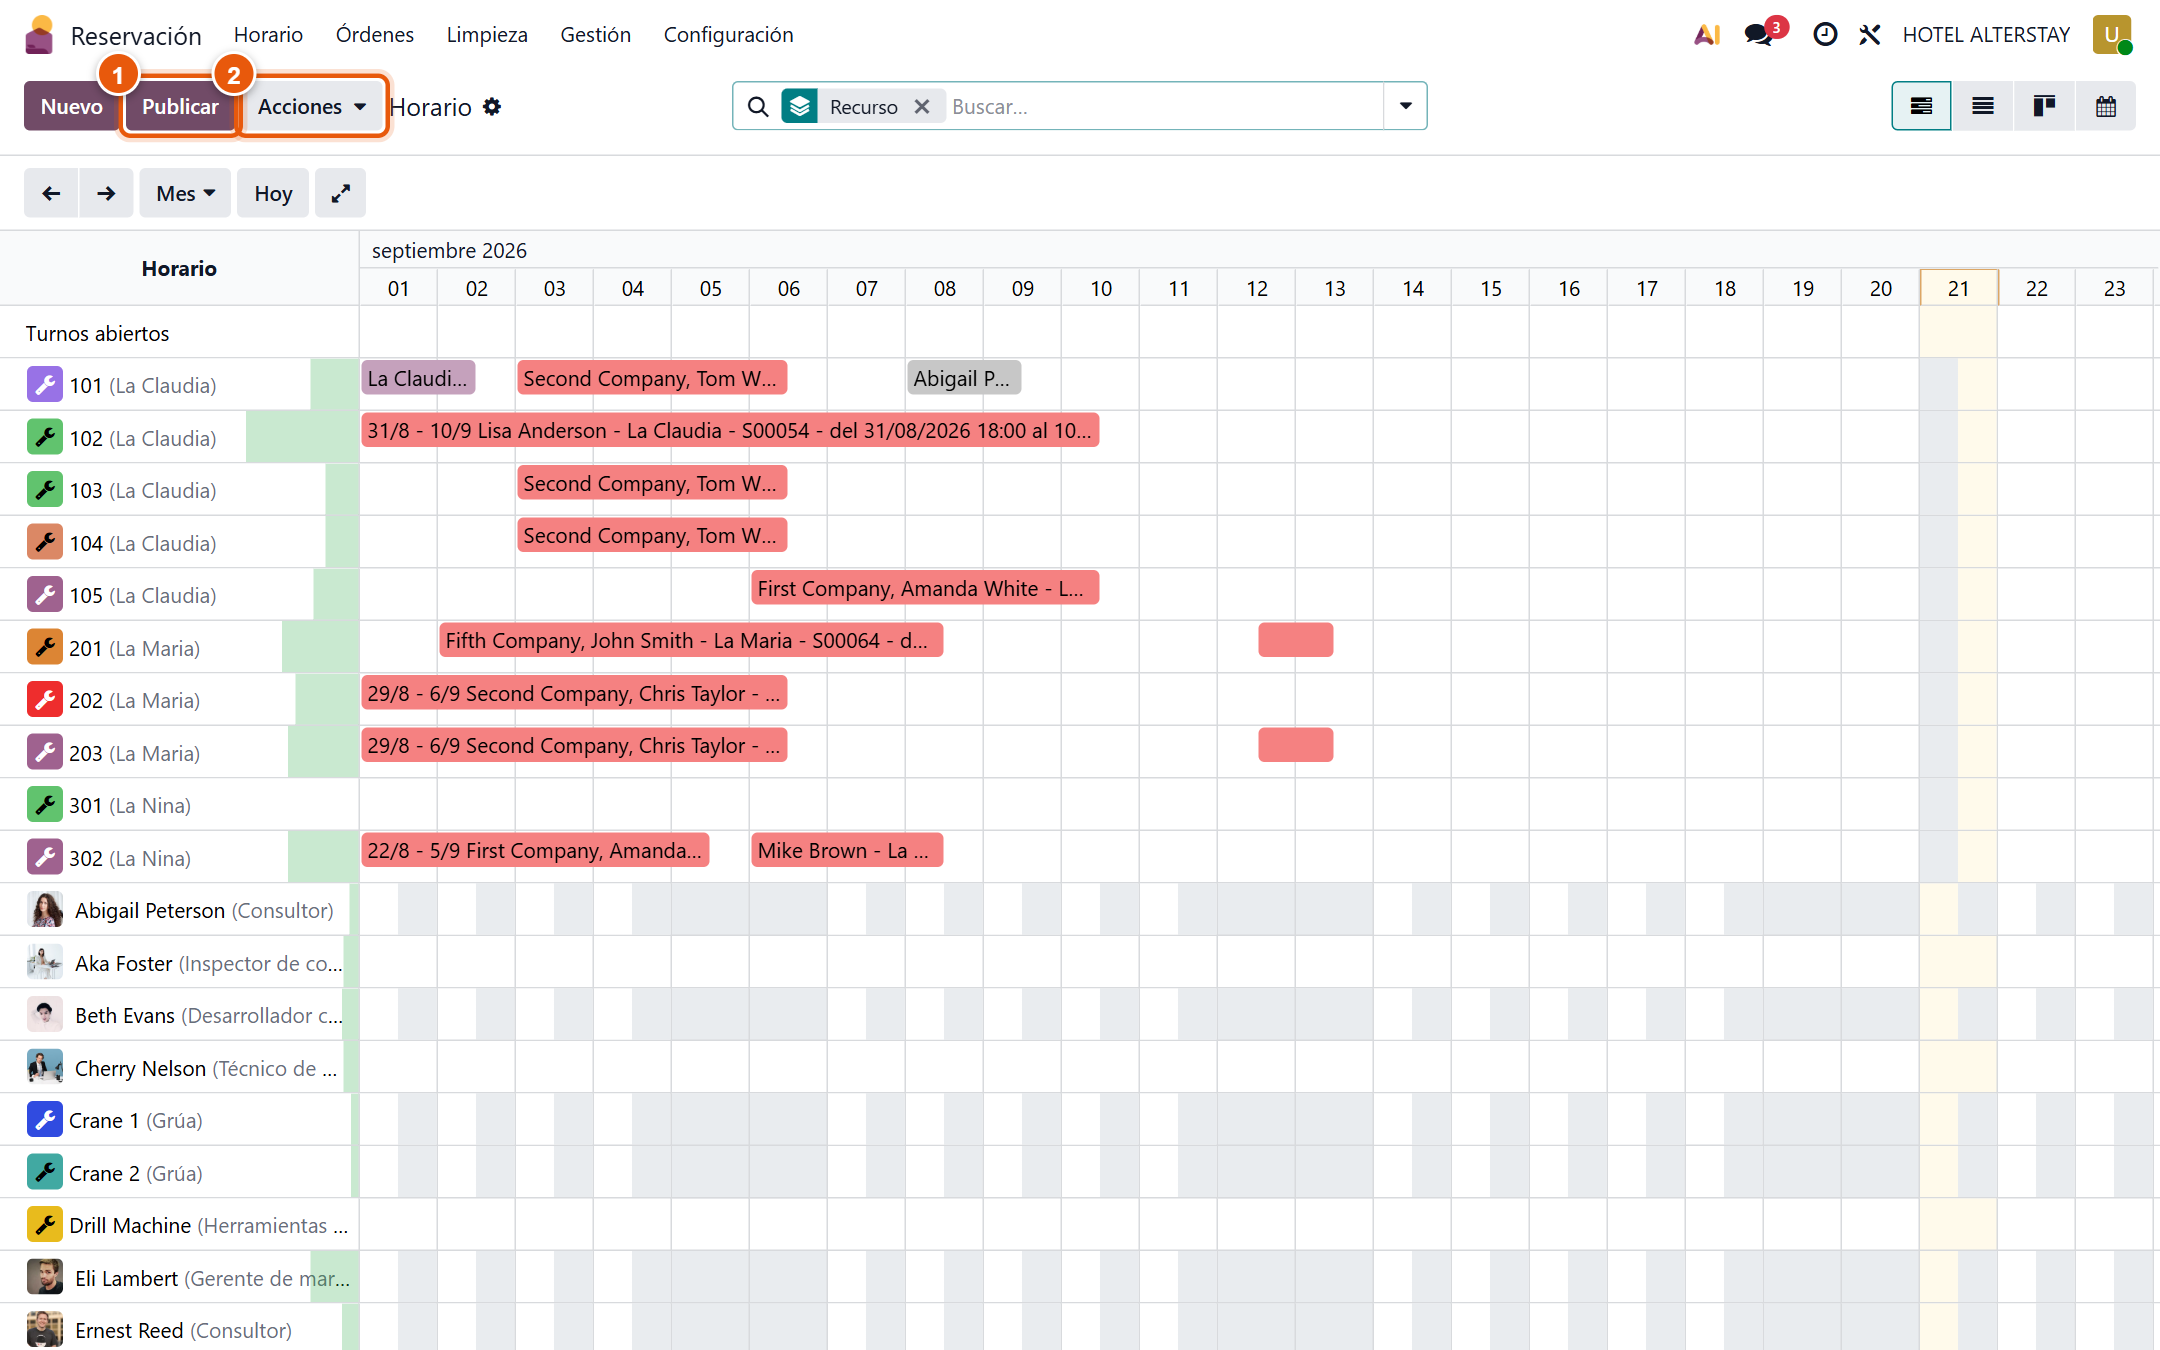The image size is (2160, 1350).
Task: Click the search magnifier icon
Action: pos(758,107)
